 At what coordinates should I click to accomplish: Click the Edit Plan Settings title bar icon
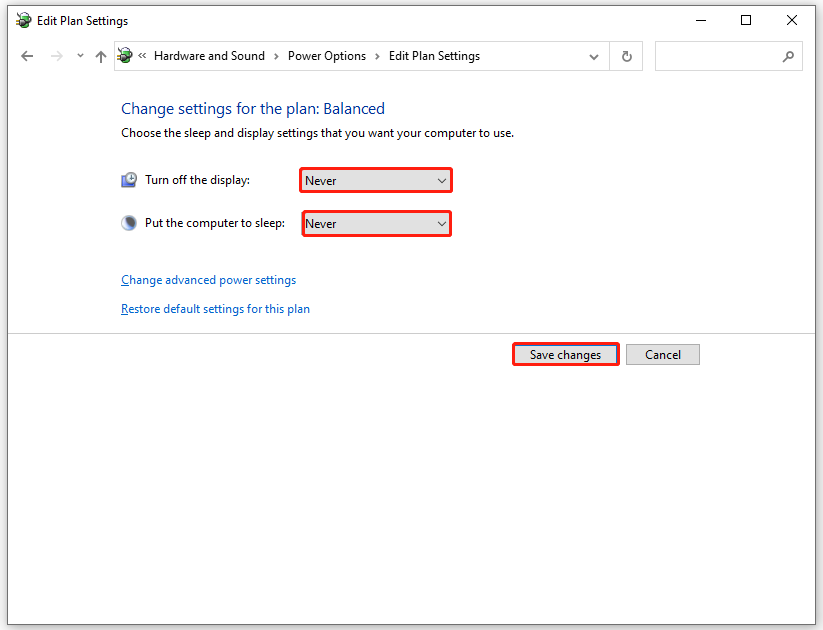pos(23,20)
